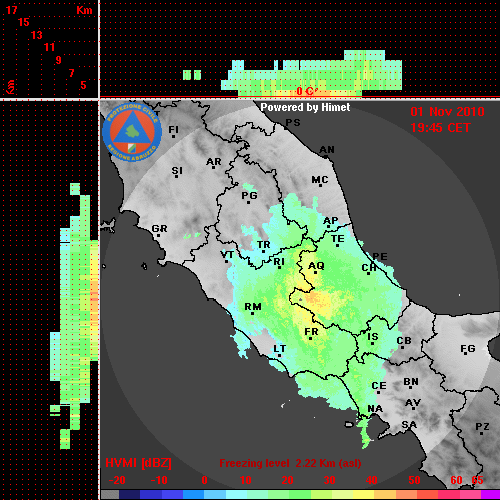Click the '15' km altitude label

(x=24, y=22)
